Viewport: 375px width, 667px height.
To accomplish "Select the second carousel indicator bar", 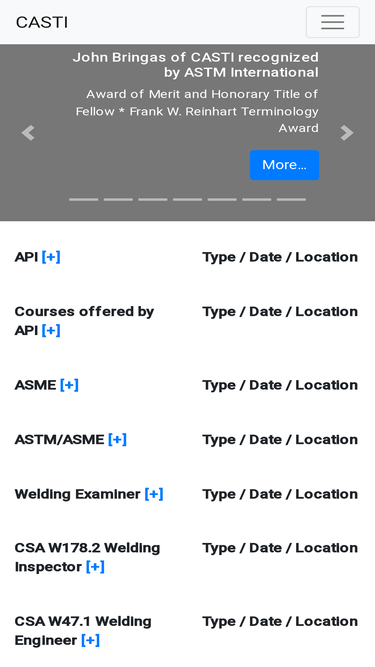I will pyautogui.click(x=118, y=199).
